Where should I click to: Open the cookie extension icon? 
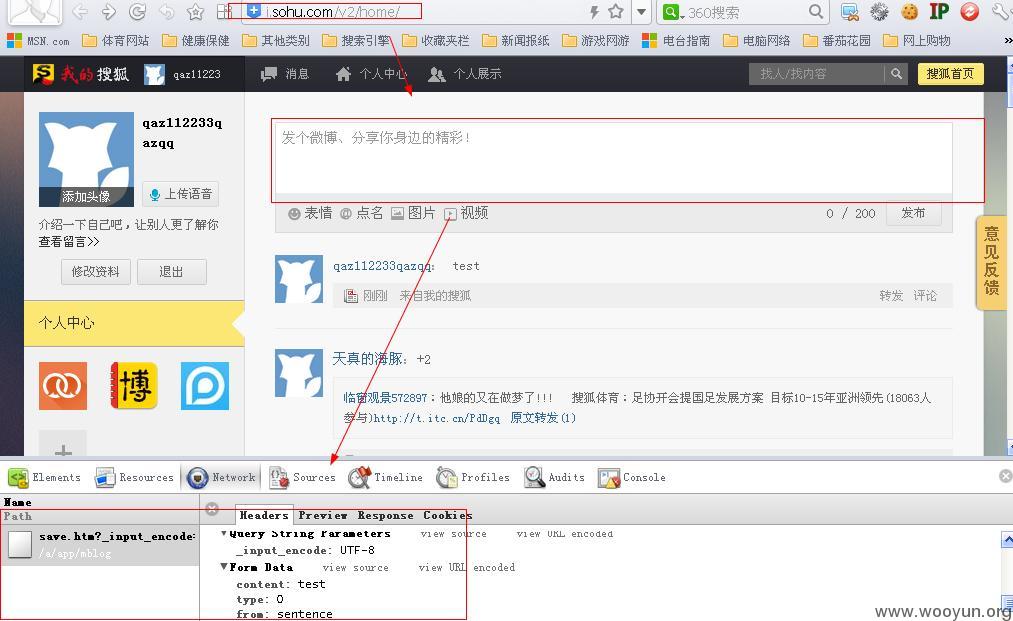[910, 12]
